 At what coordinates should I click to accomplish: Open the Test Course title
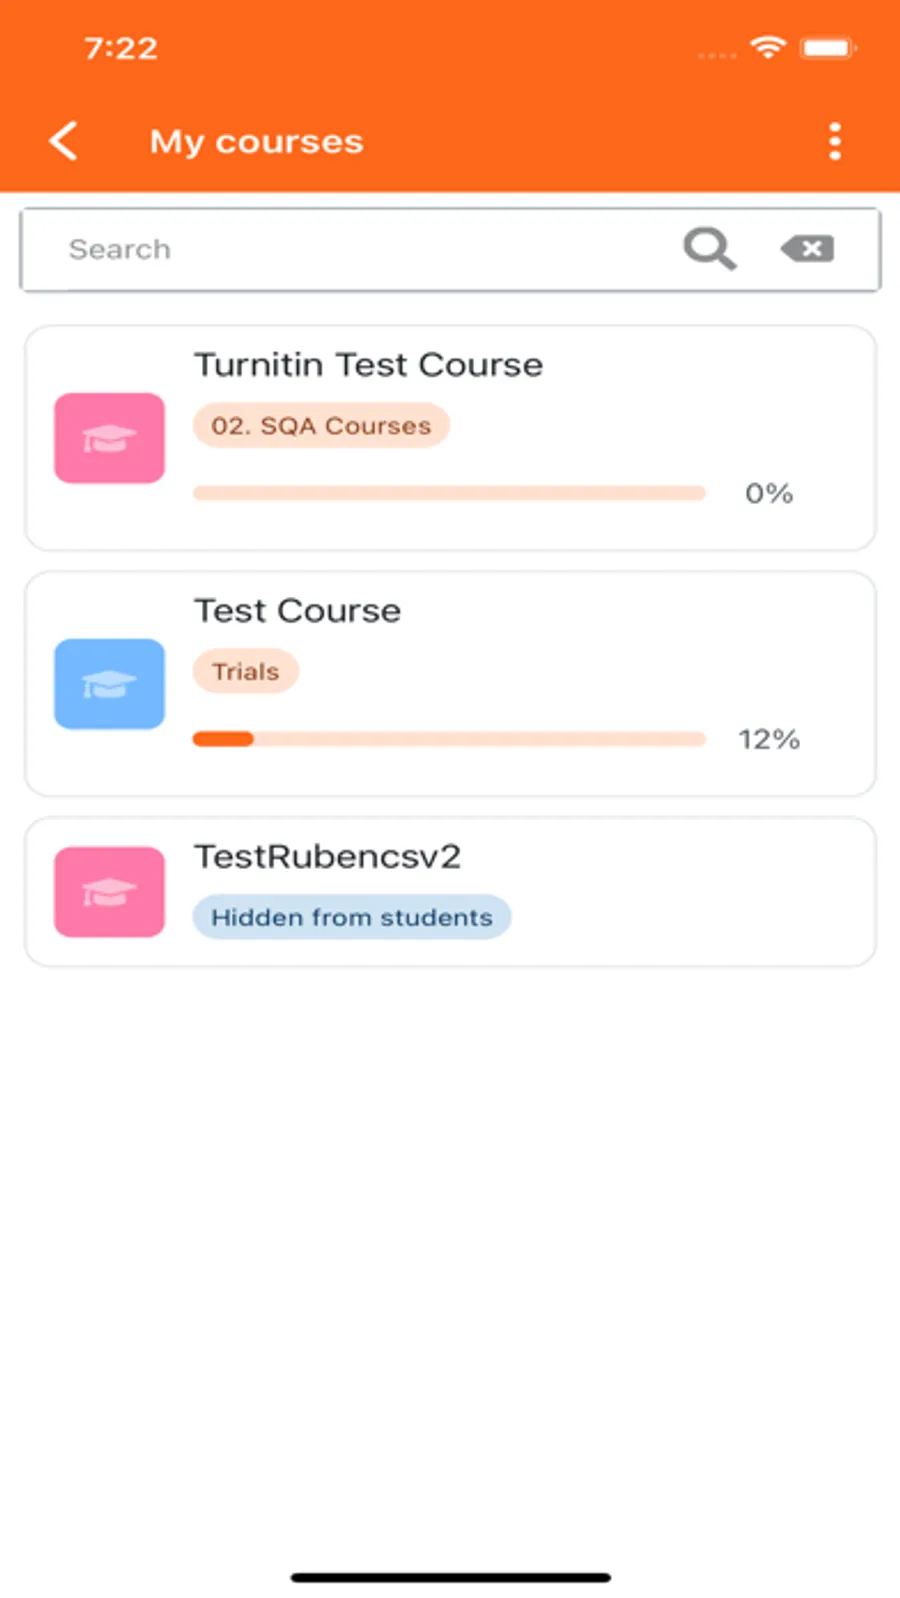tap(297, 611)
